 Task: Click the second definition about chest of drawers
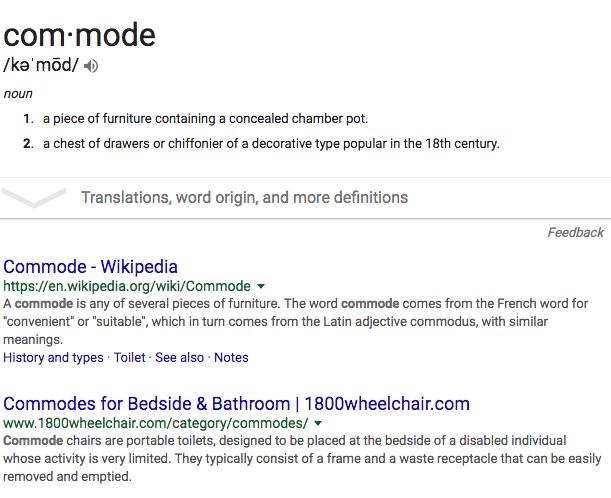271,143
